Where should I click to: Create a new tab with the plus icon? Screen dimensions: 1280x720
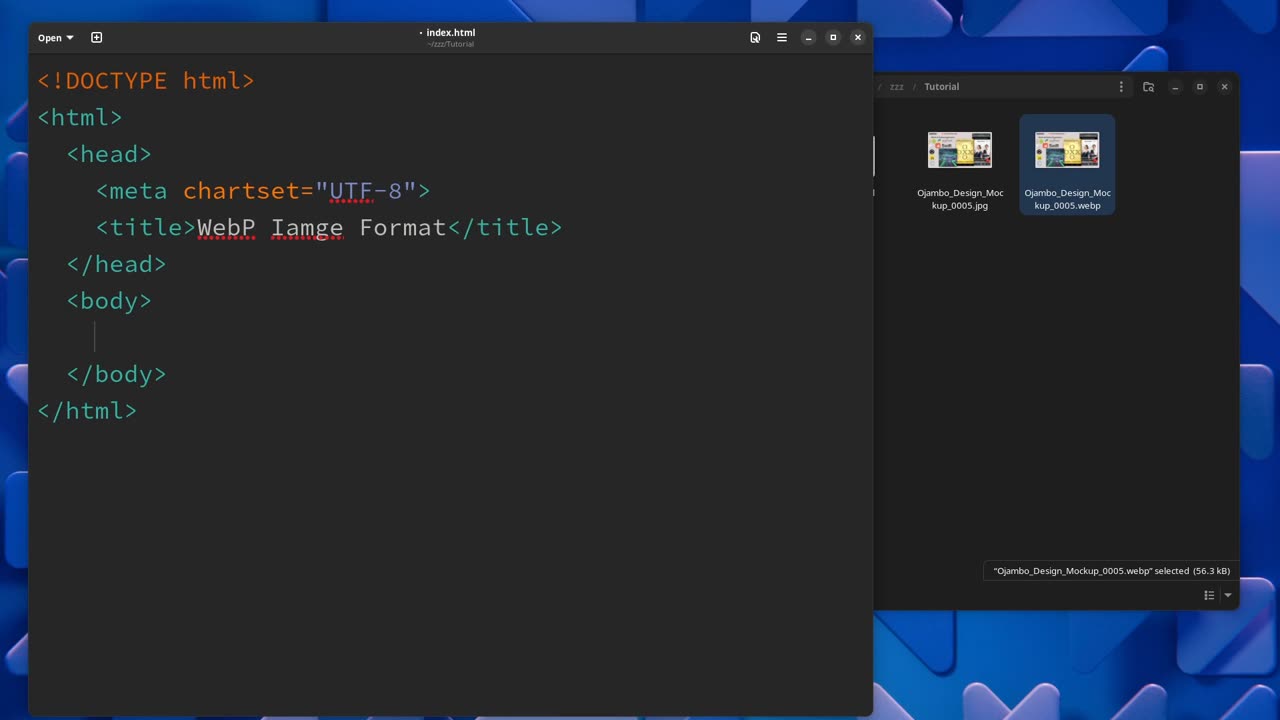(x=97, y=38)
